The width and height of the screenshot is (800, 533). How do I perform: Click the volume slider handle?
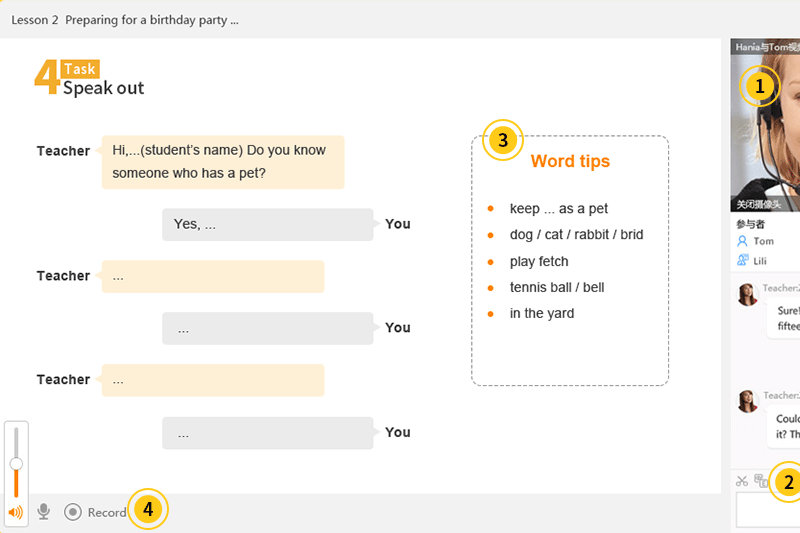click(x=16, y=464)
